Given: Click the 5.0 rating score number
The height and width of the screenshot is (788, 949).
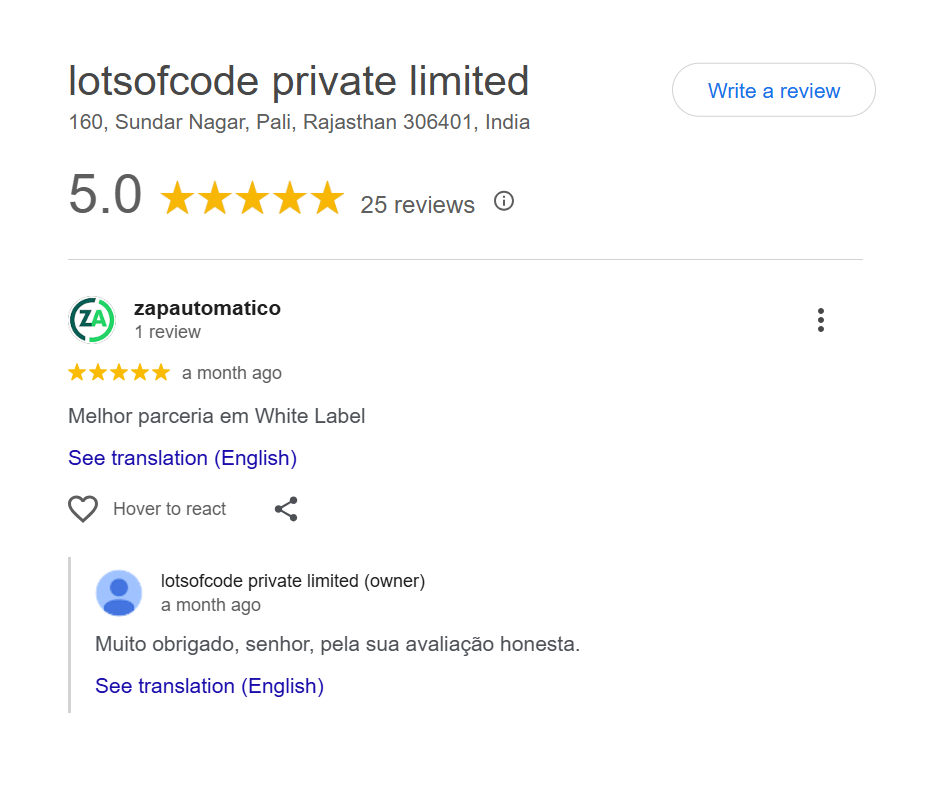Looking at the screenshot, I should [x=104, y=195].
